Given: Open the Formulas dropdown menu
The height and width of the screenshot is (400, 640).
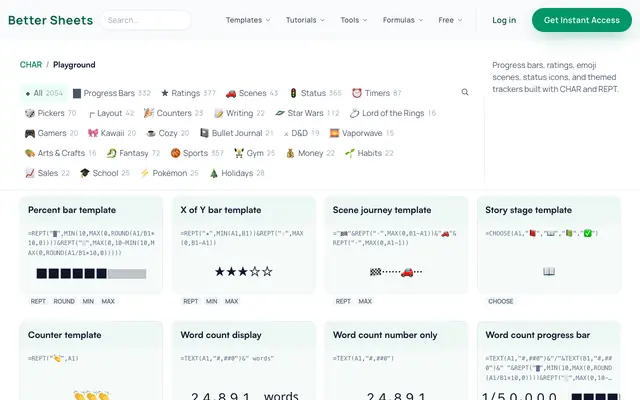Looking at the screenshot, I should 403,20.
